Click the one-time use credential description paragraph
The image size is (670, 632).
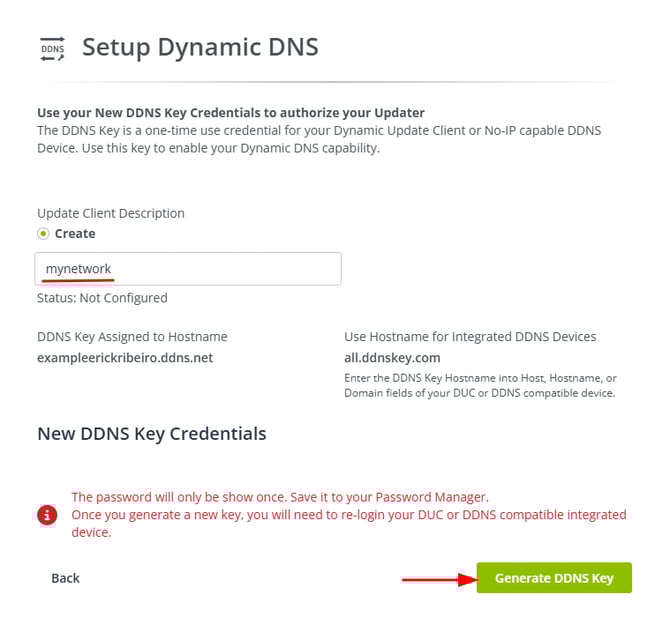pyautogui.click(x=319, y=140)
